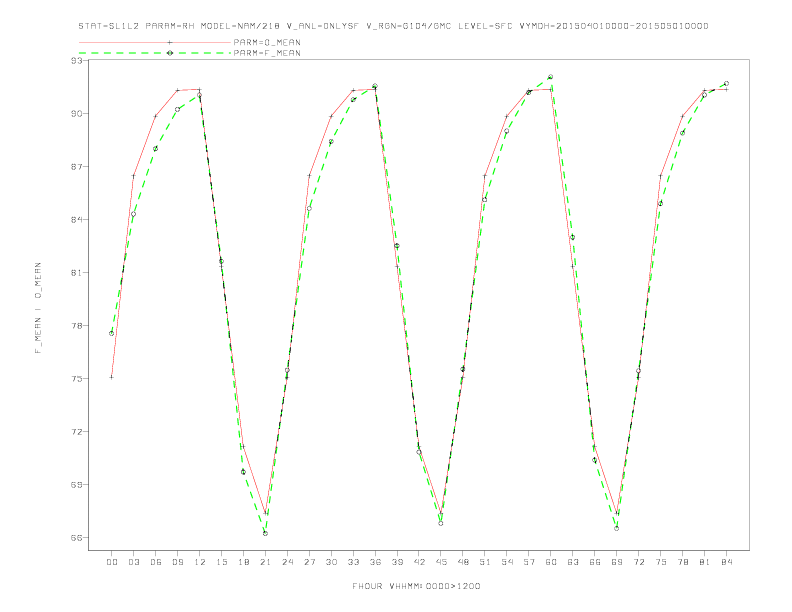Click the 63 x-axis hour label

[573, 562]
